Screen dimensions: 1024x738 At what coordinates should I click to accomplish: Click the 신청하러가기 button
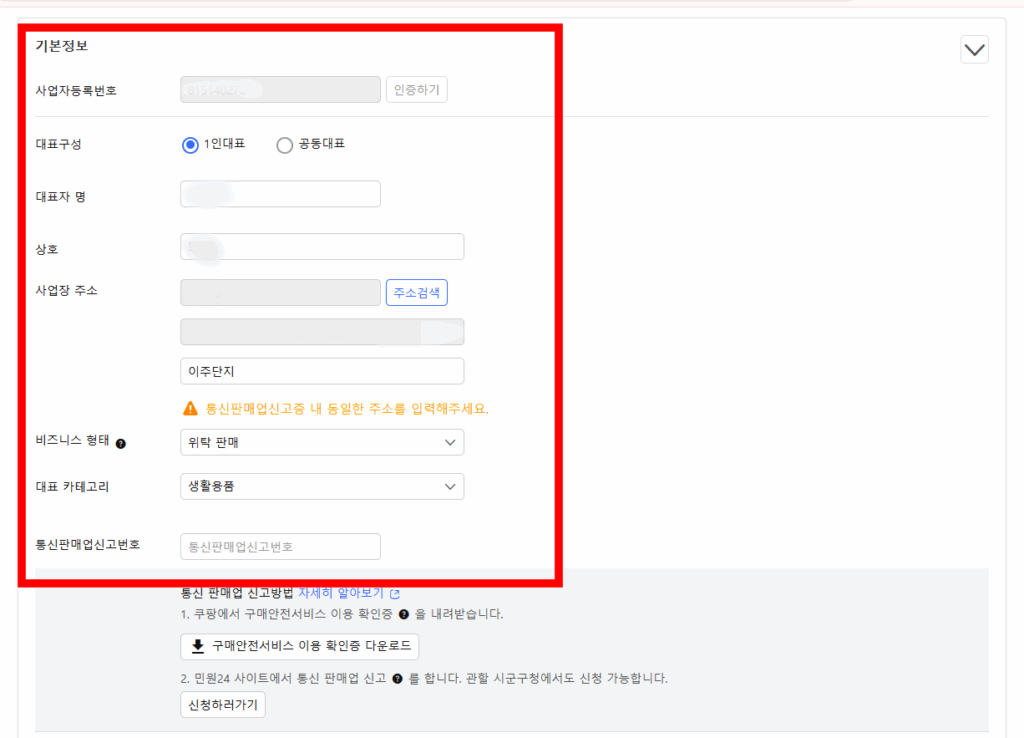coord(223,705)
